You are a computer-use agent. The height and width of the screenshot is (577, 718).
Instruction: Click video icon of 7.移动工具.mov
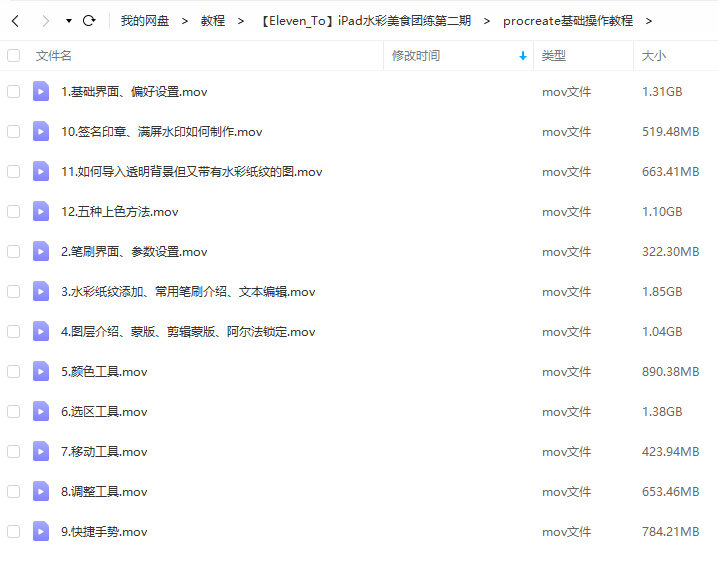pyautogui.click(x=41, y=451)
